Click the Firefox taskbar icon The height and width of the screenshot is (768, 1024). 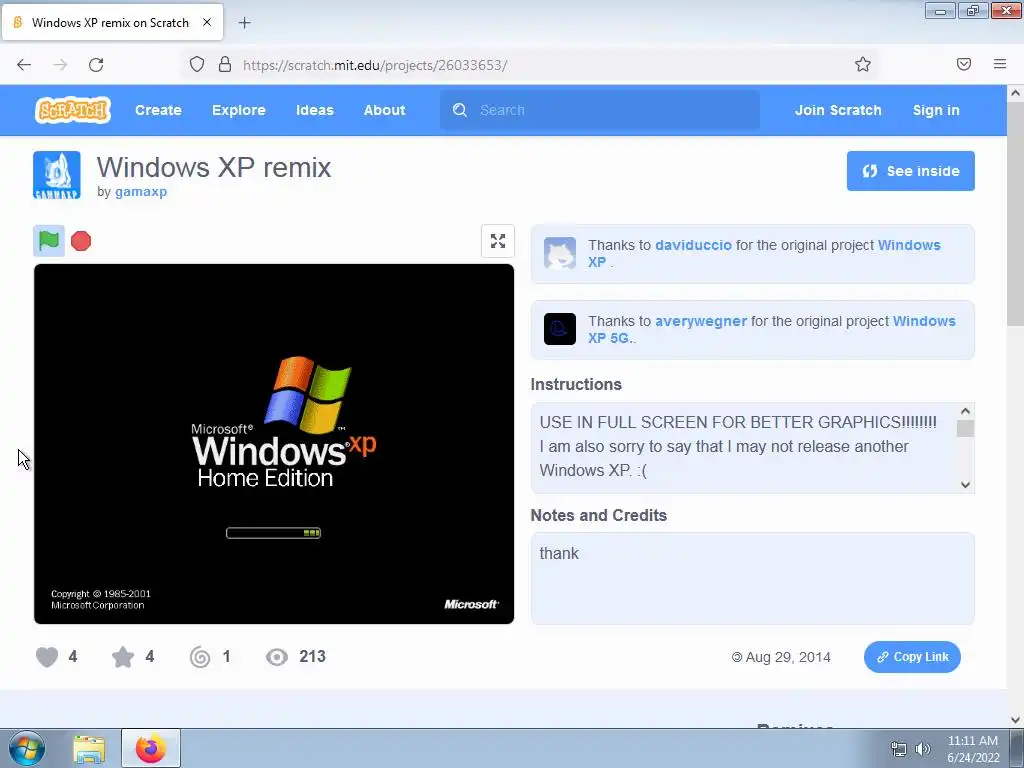pyautogui.click(x=151, y=748)
